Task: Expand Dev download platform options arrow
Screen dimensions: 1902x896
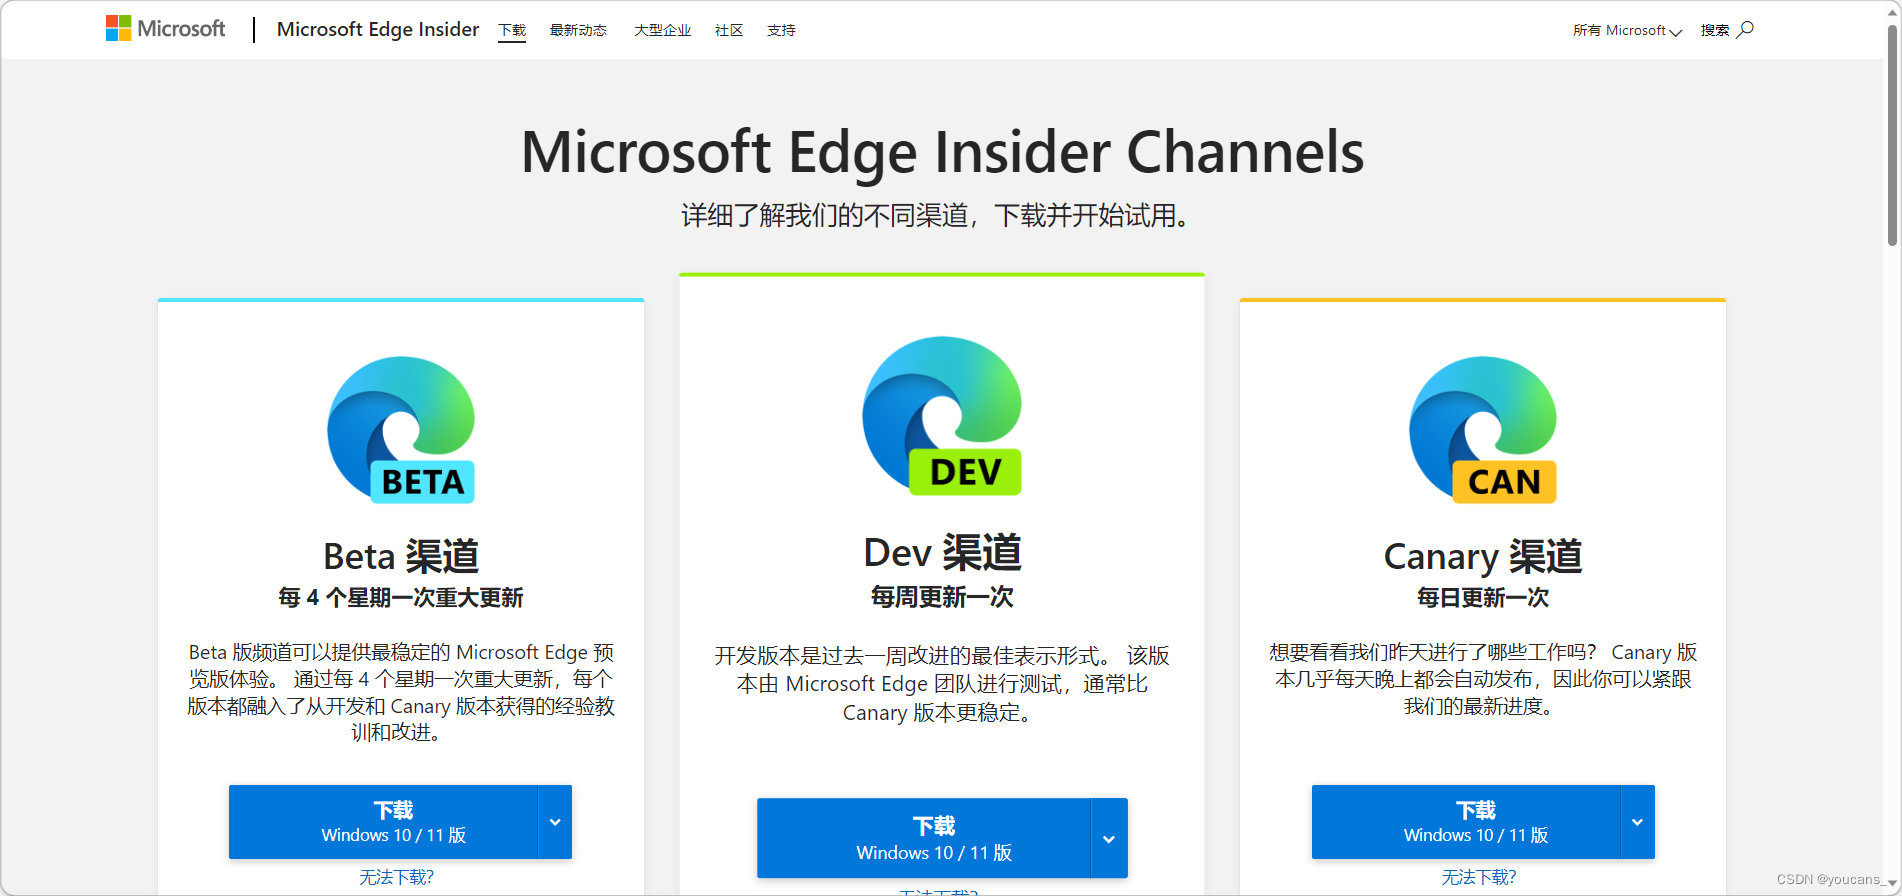Action: point(1108,838)
